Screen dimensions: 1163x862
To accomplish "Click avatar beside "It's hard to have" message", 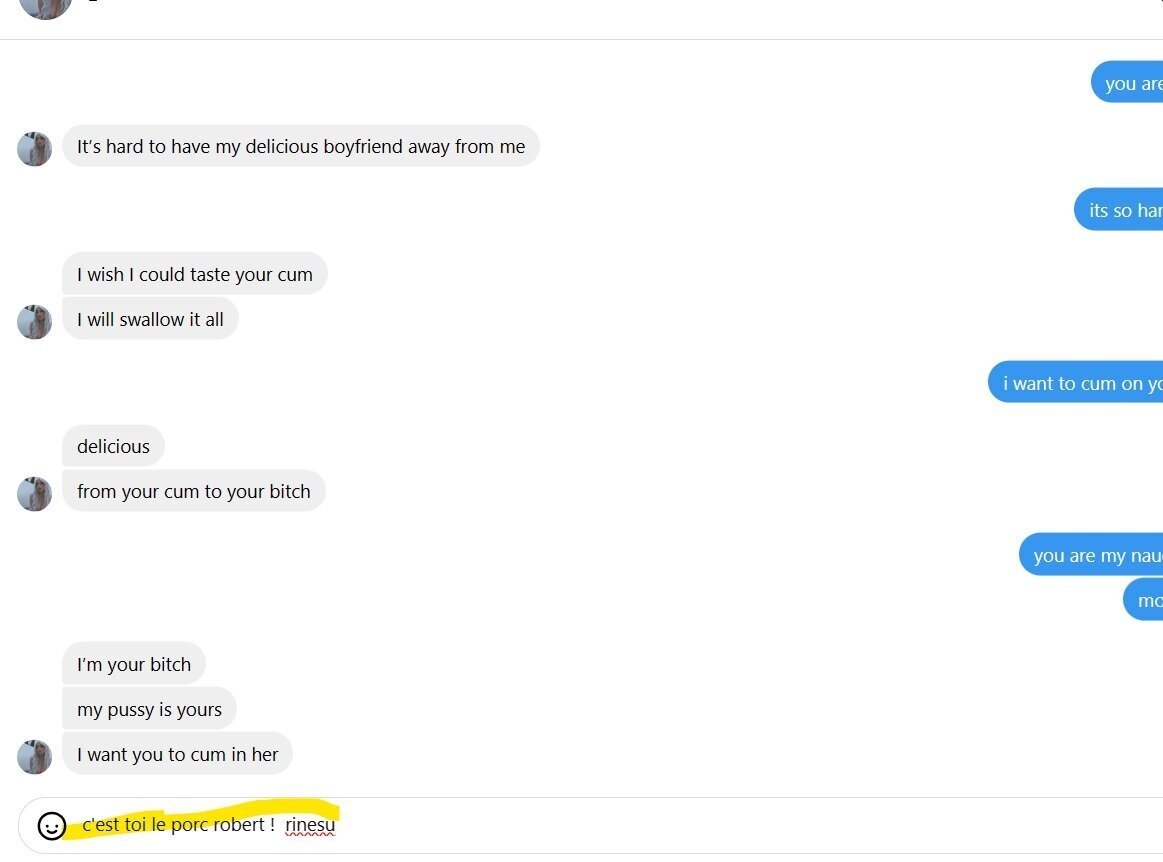I will (x=34, y=149).
